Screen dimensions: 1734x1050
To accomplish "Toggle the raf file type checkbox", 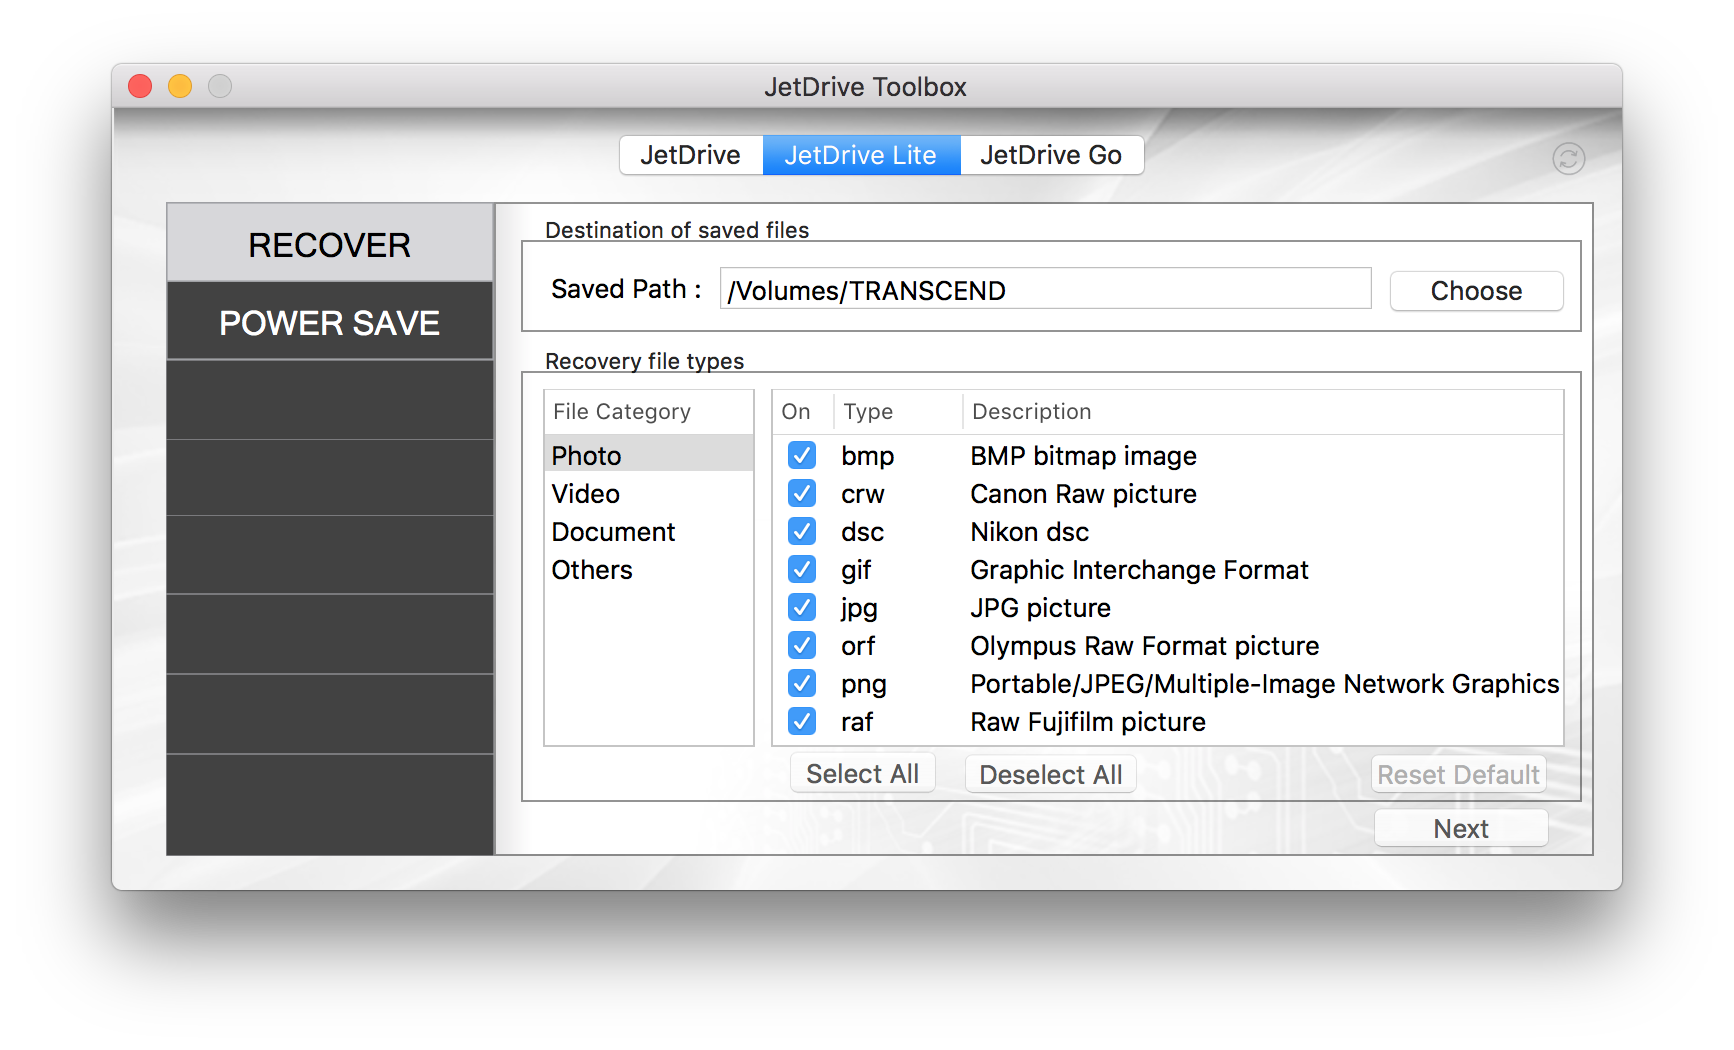I will 802,721.
